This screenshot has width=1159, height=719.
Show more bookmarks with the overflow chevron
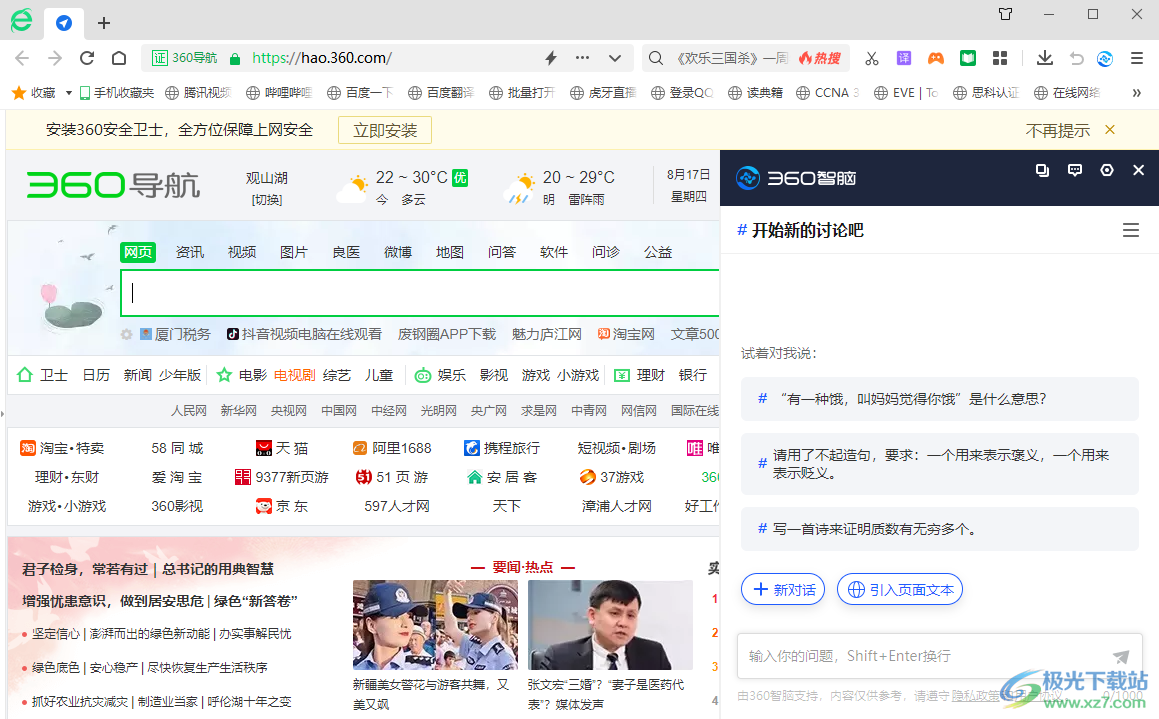click(1136, 93)
